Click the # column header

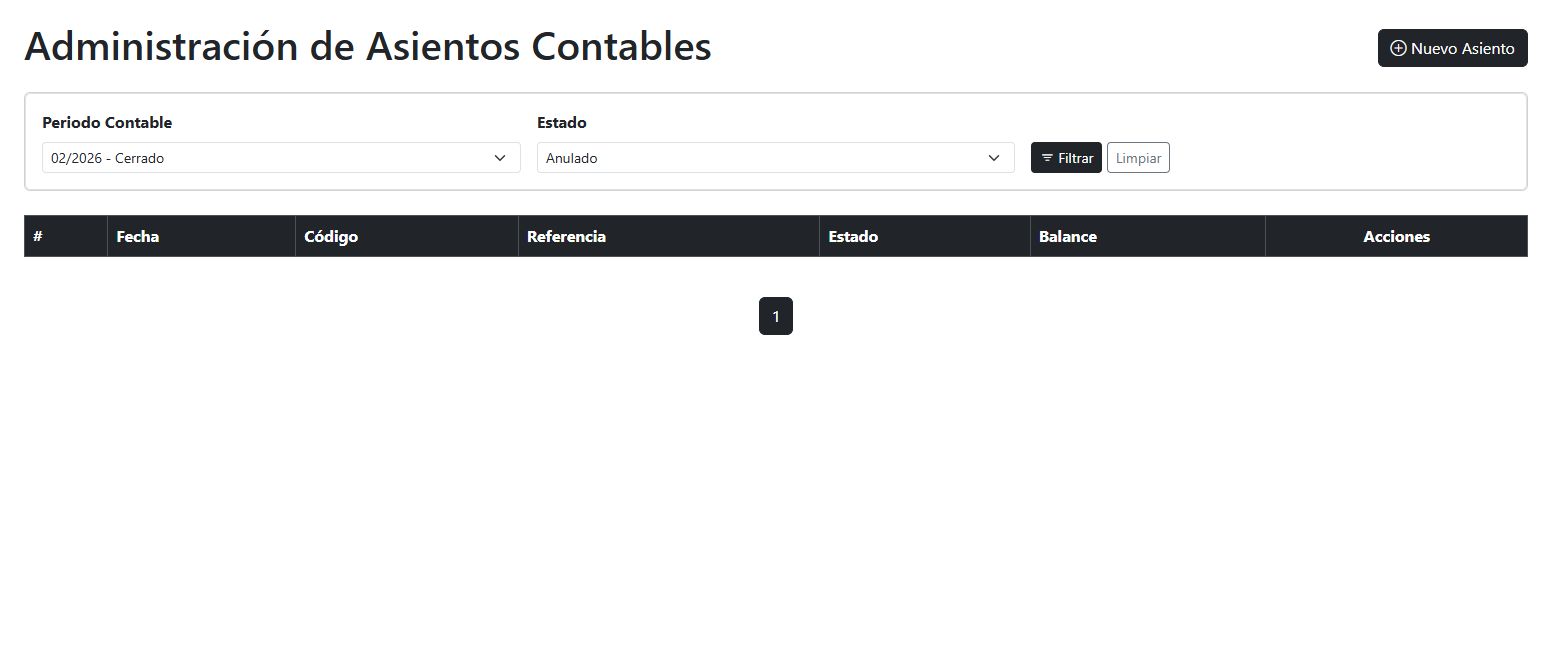click(x=38, y=236)
